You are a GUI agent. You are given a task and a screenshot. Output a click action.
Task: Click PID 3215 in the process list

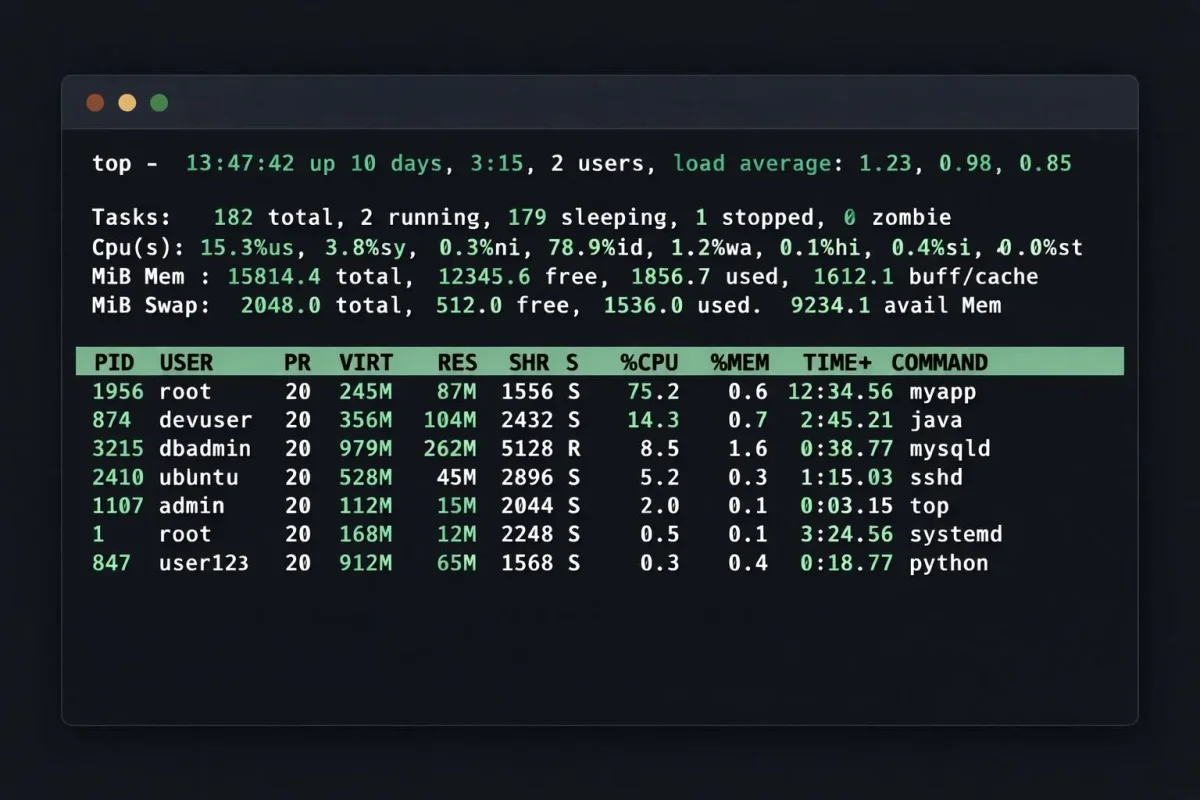118,449
